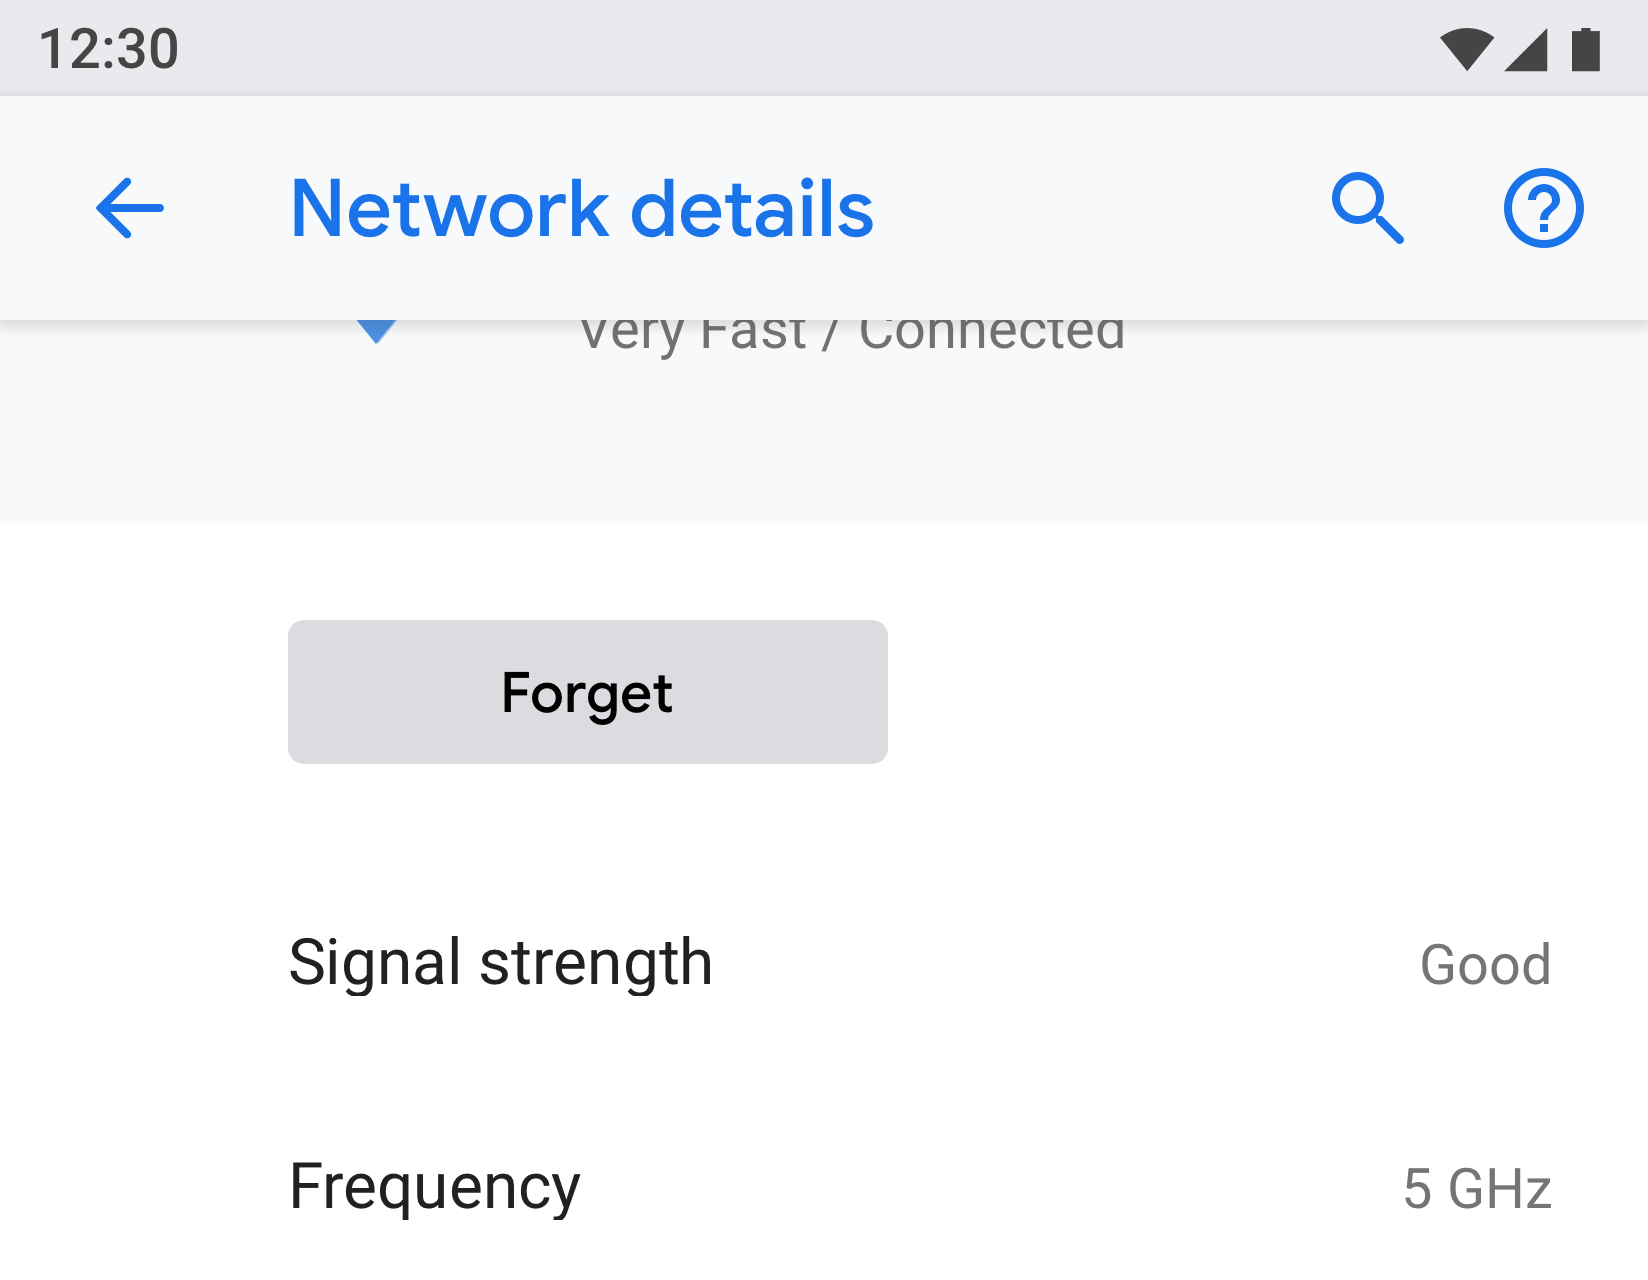The image size is (1648, 1280).
Task: Click the 5 GHz frequency value
Action: [x=1477, y=1189]
